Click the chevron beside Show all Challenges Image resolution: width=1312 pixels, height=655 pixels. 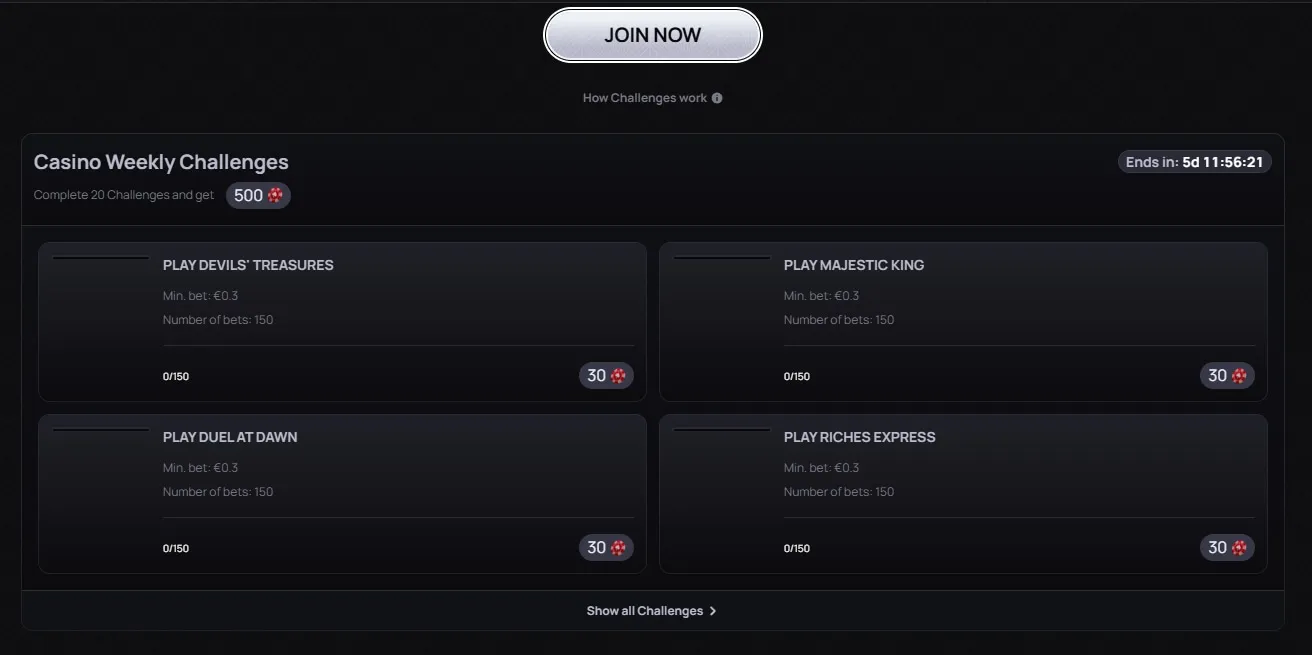tap(713, 610)
